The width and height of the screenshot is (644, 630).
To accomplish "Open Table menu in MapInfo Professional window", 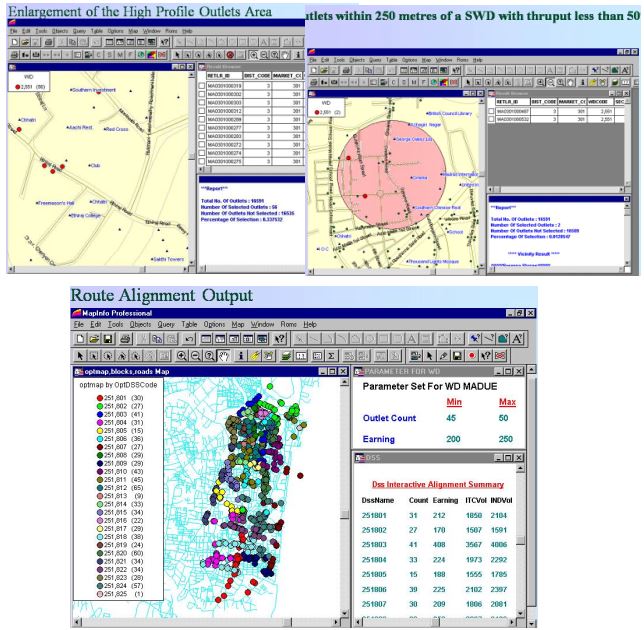I will [189, 324].
